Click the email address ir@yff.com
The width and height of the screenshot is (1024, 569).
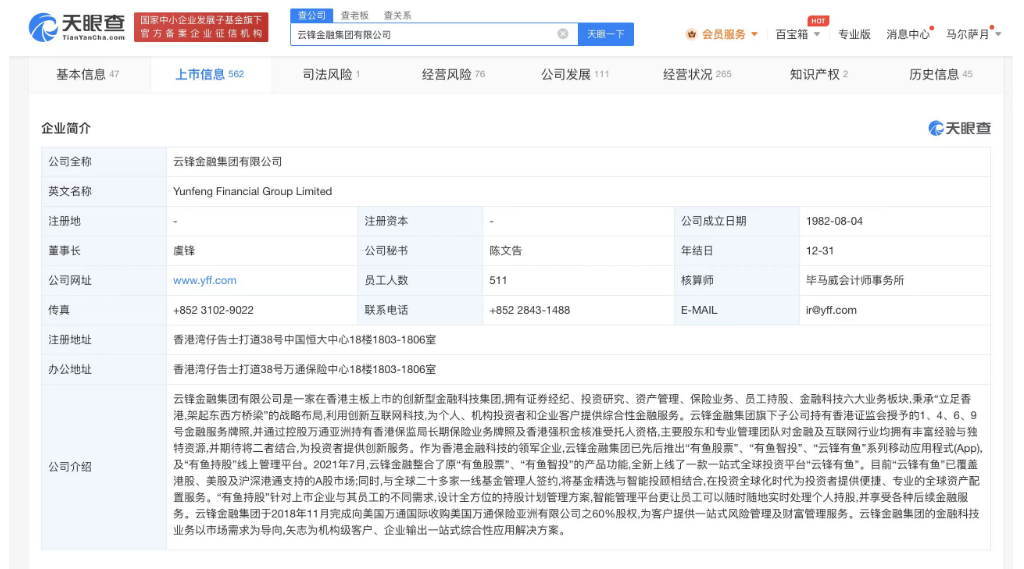point(831,310)
